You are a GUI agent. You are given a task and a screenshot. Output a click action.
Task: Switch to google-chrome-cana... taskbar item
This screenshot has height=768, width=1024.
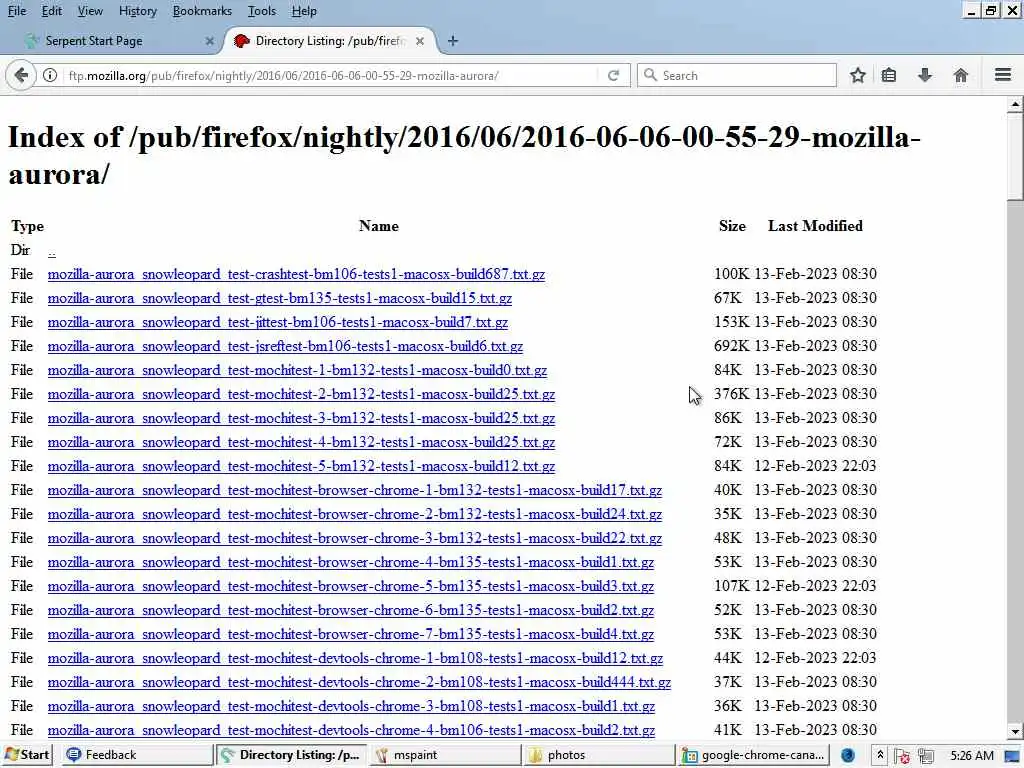pyautogui.click(x=754, y=755)
